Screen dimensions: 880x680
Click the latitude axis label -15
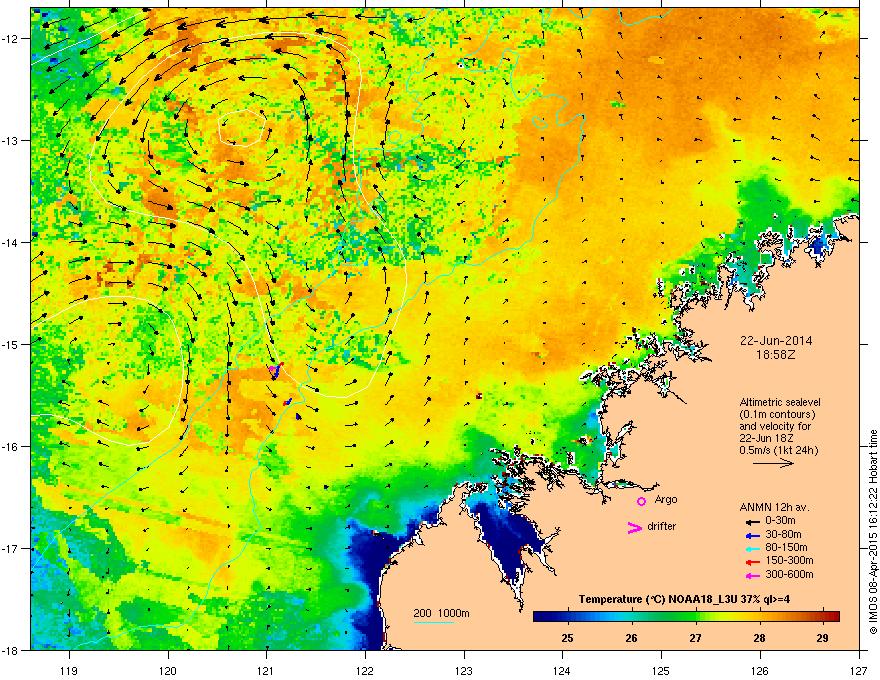(x=10, y=344)
